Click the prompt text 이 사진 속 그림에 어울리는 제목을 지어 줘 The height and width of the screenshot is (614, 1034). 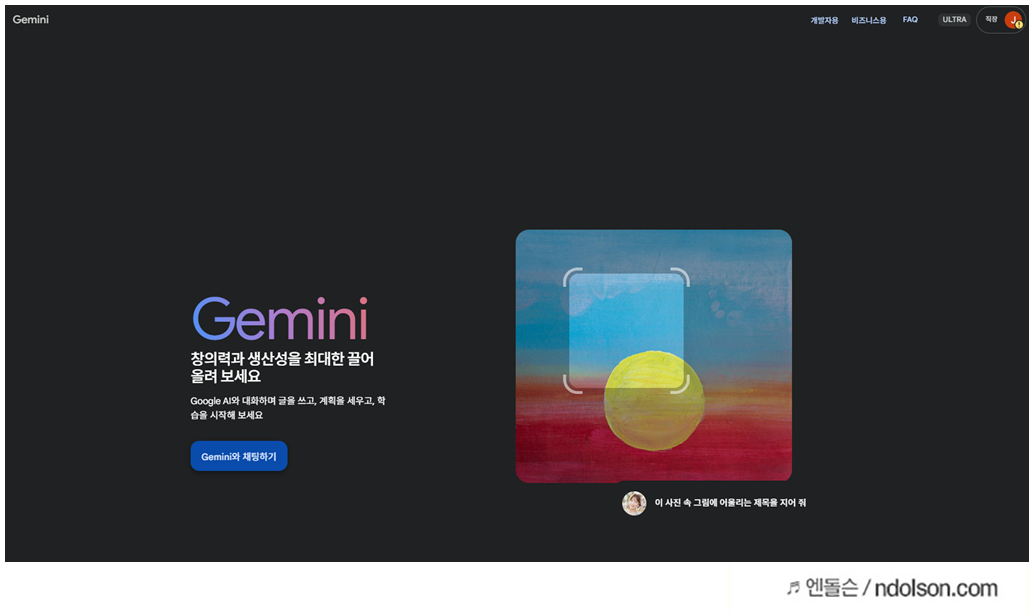(730, 503)
